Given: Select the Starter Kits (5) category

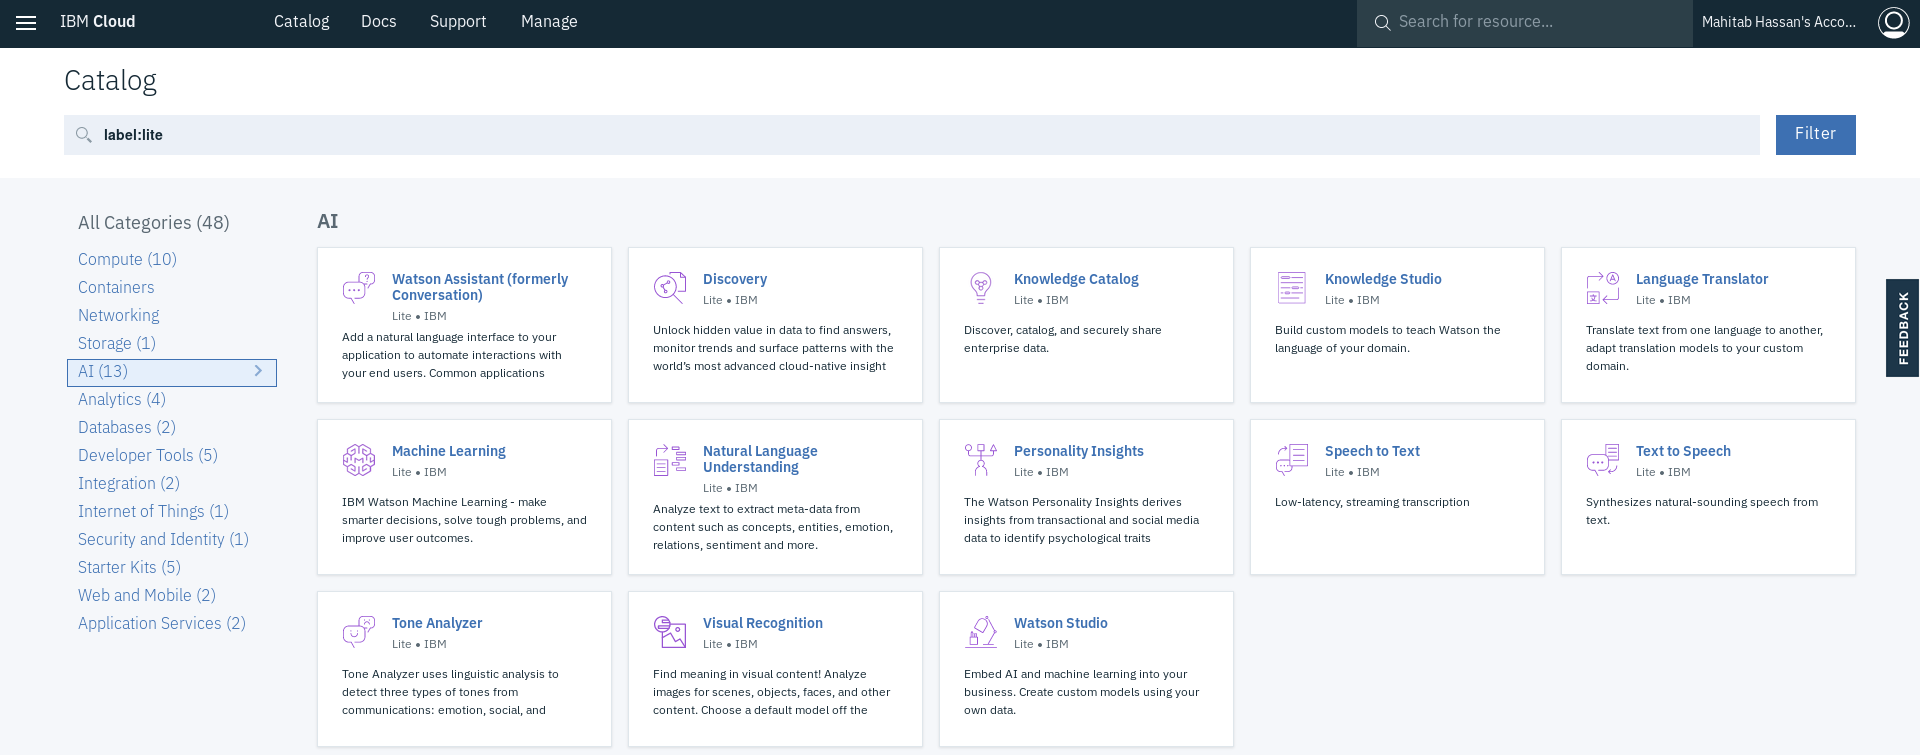Looking at the screenshot, I should (x=129, y=567).
